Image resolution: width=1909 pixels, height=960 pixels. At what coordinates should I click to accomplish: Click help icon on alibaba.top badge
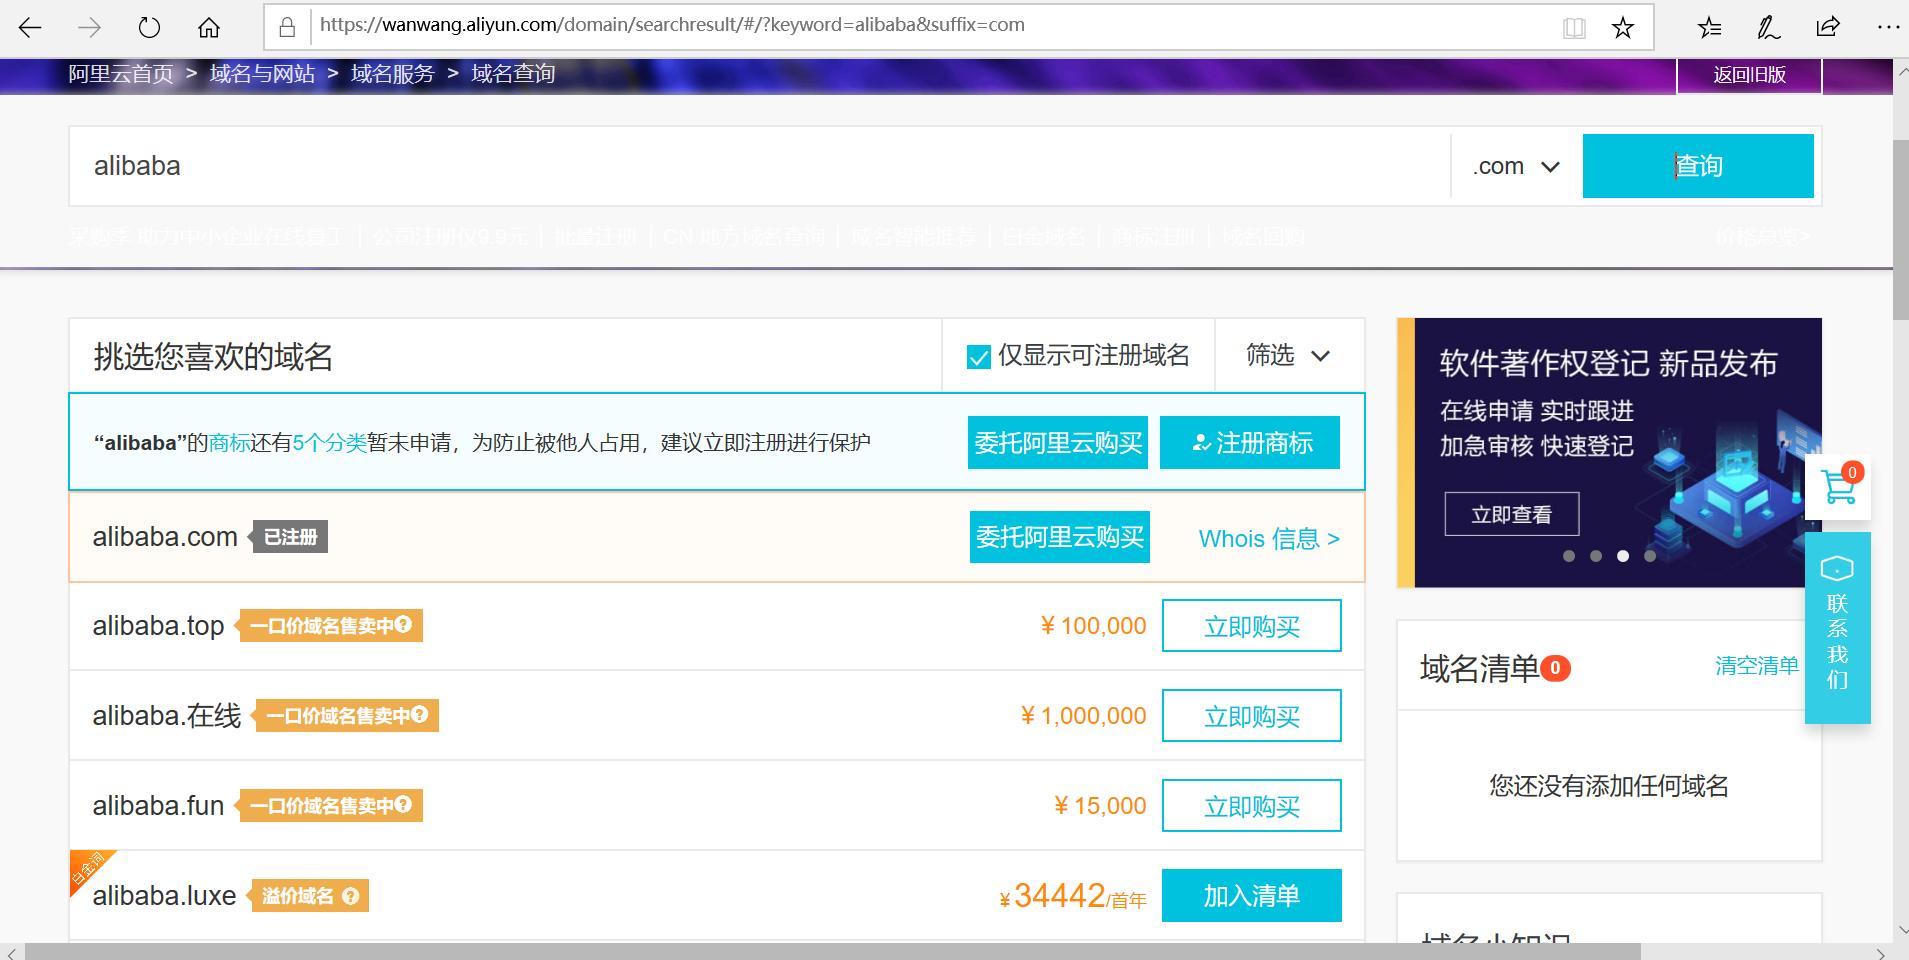tap(403, 625)
